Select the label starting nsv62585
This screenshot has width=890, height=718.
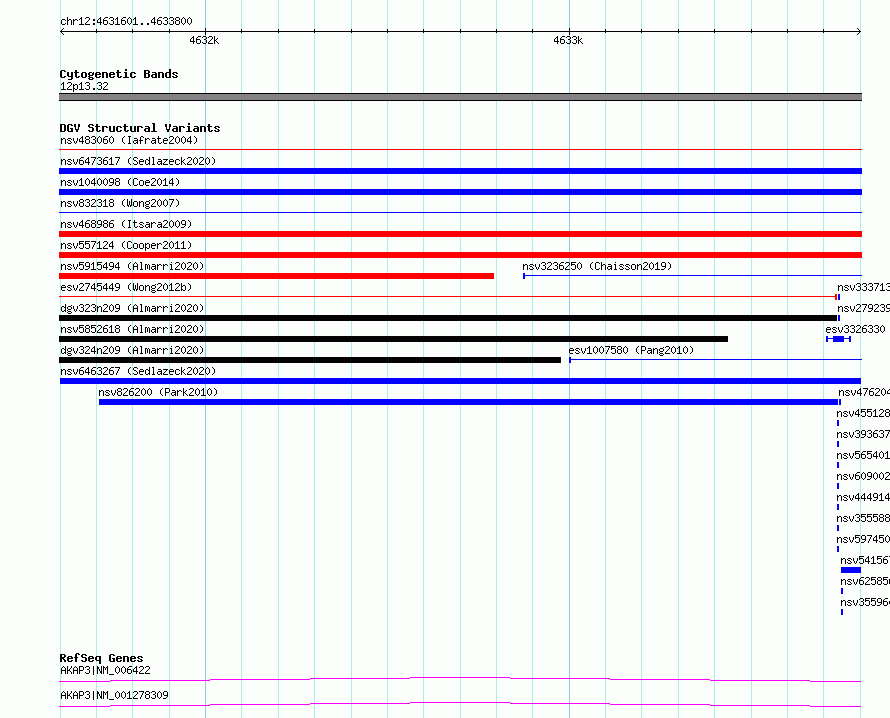coord(865,581)
